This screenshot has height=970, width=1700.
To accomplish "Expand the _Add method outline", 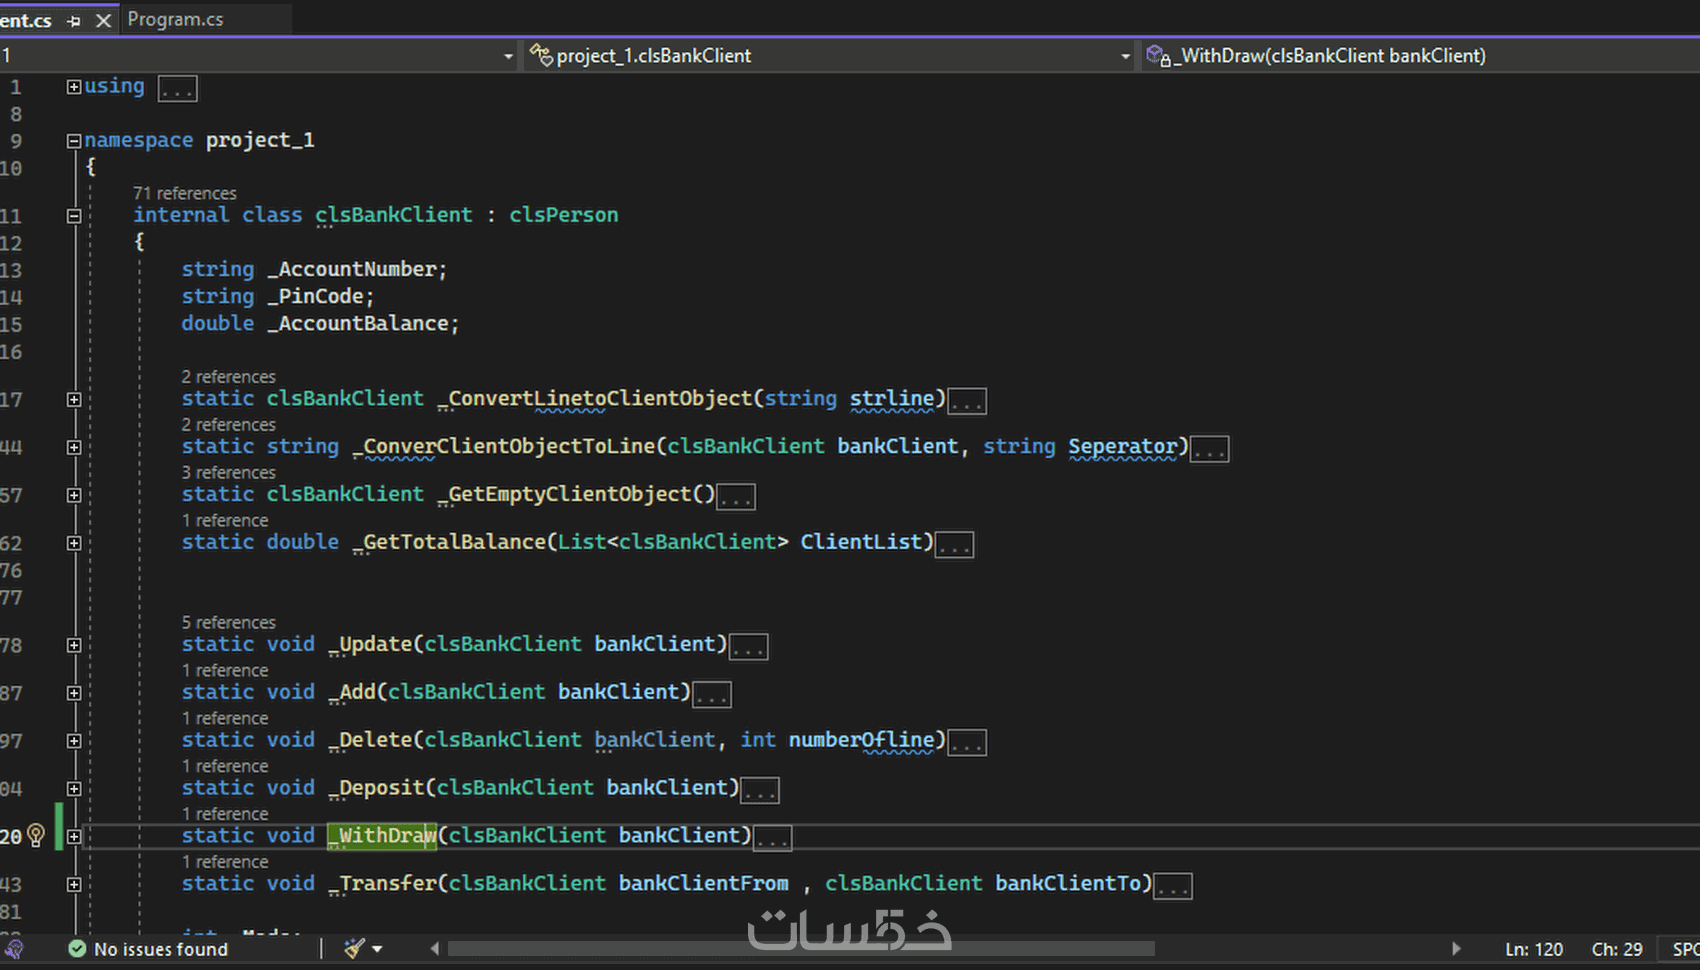I will coord(74,694).
